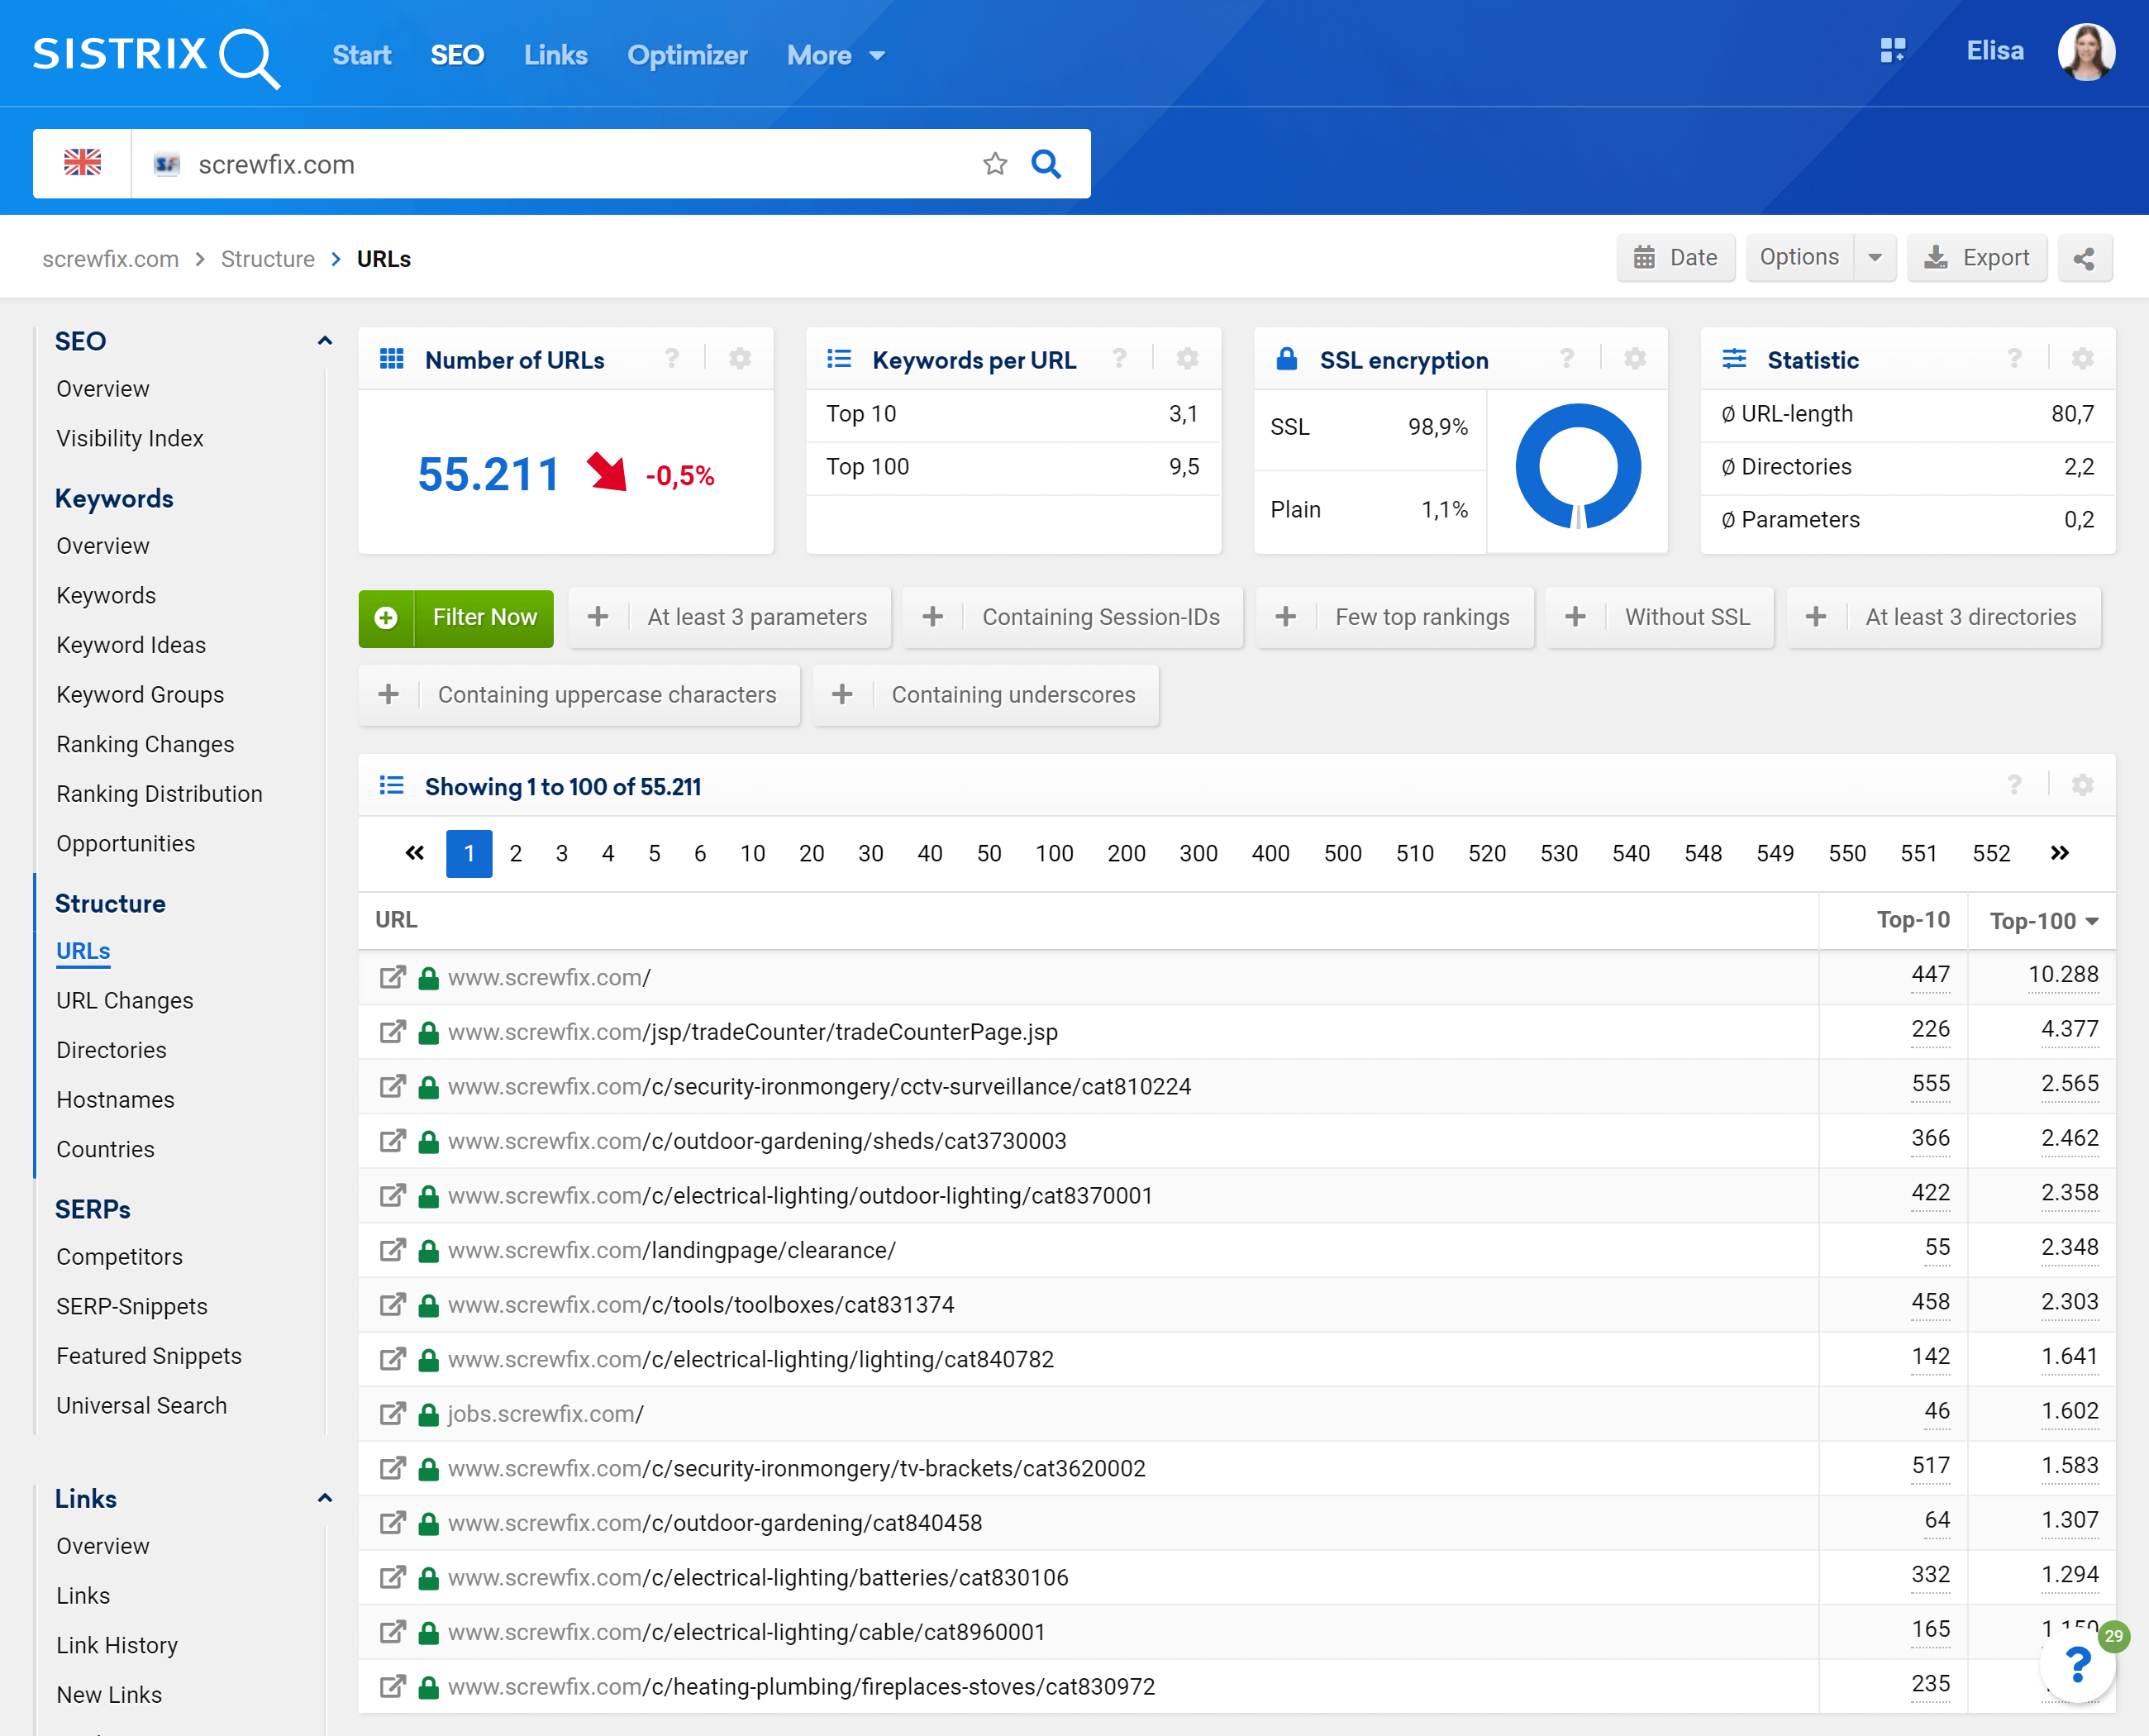This screenshot has width=2149, height=1736.
Task: Go to last page with double-right arrows
Action: pyautogui.click(x=2059, y=853)
